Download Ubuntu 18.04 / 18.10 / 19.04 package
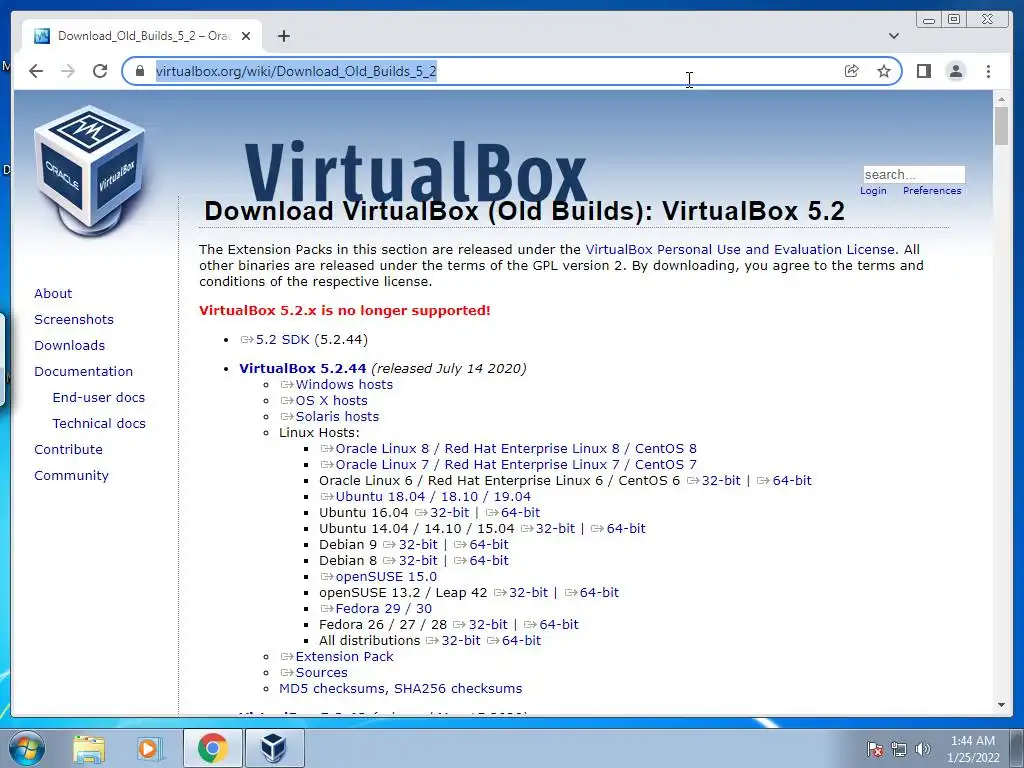 426,496
